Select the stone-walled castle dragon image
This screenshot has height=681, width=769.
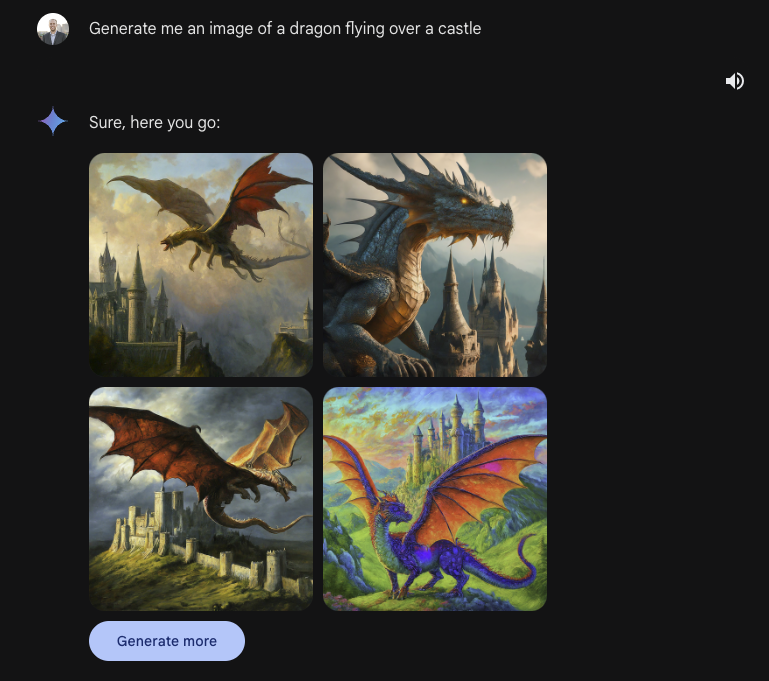coord(201,498)
